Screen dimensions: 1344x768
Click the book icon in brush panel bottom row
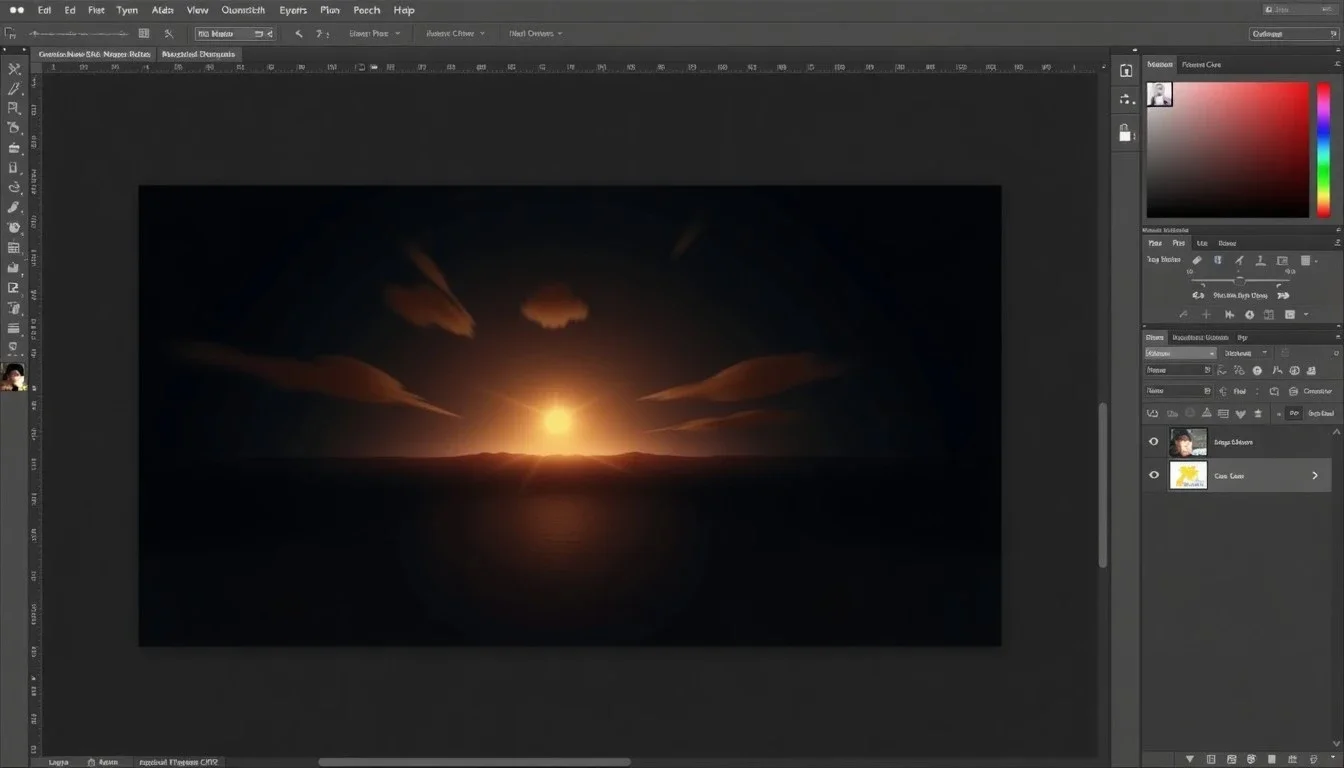click(1268, 314)
